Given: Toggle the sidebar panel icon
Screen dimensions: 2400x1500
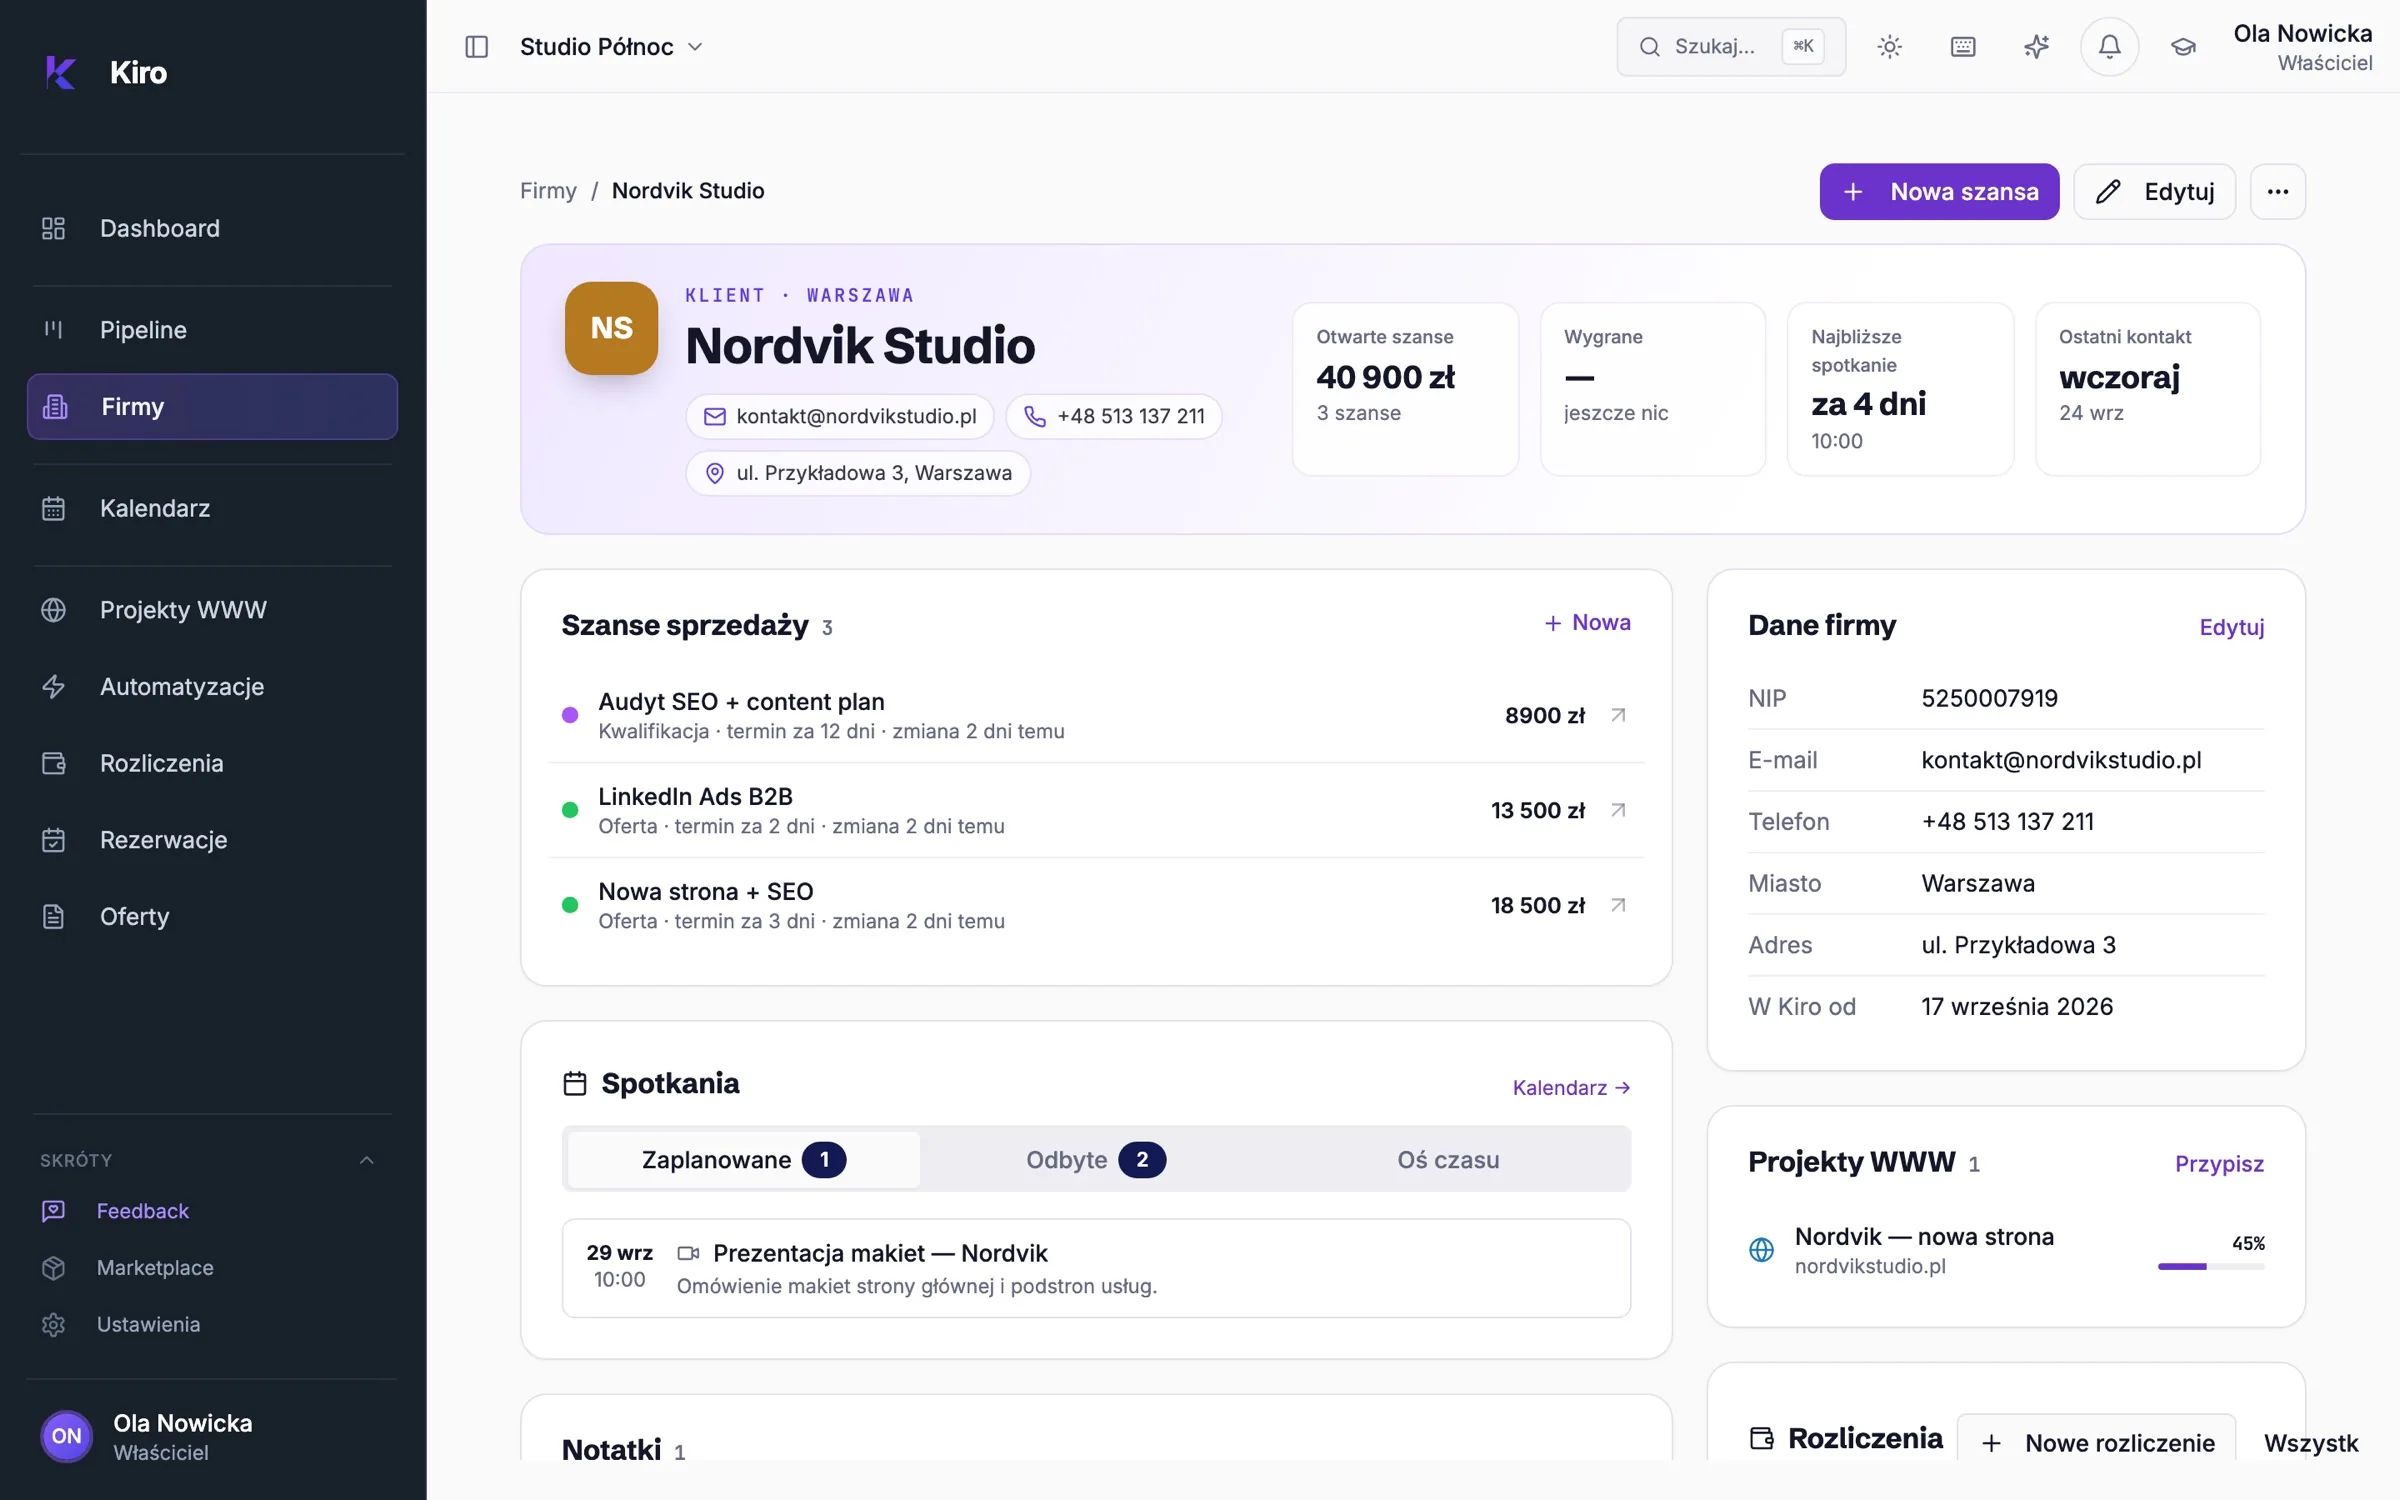Looking at the screenshot, I should (477, 47).
